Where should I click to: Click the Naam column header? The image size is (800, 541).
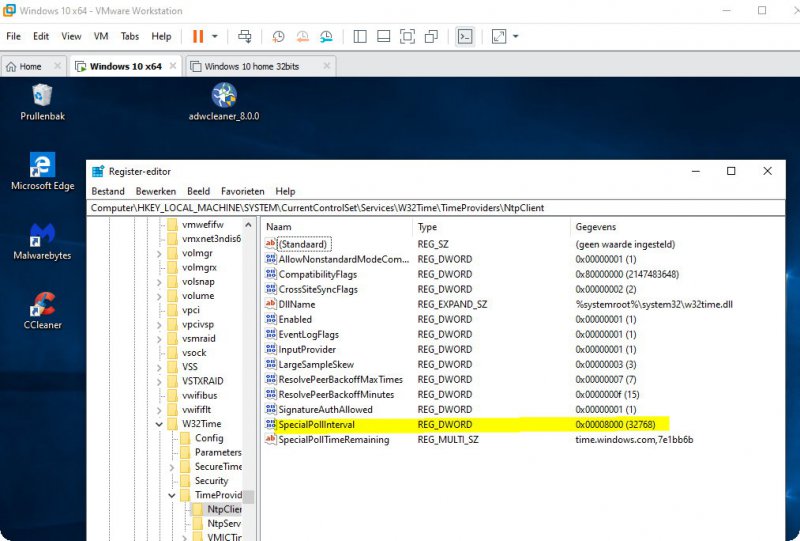coord(279,227)
